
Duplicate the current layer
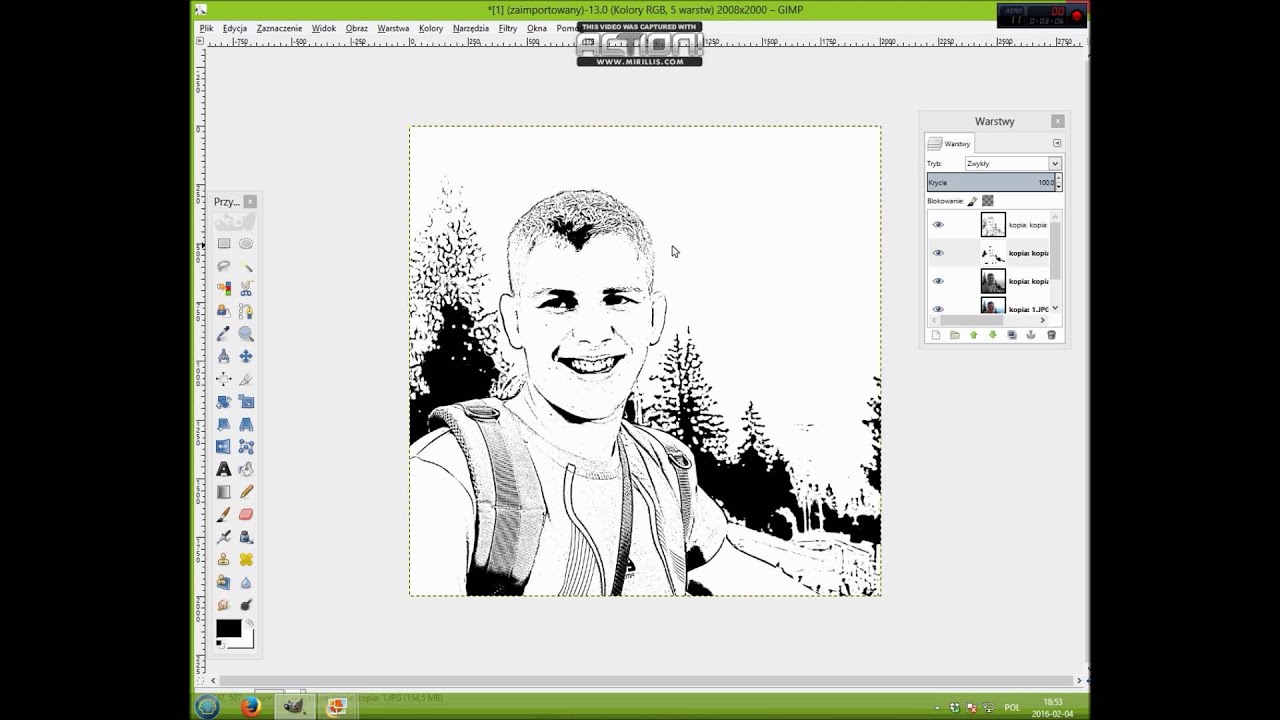[1012, 335]
